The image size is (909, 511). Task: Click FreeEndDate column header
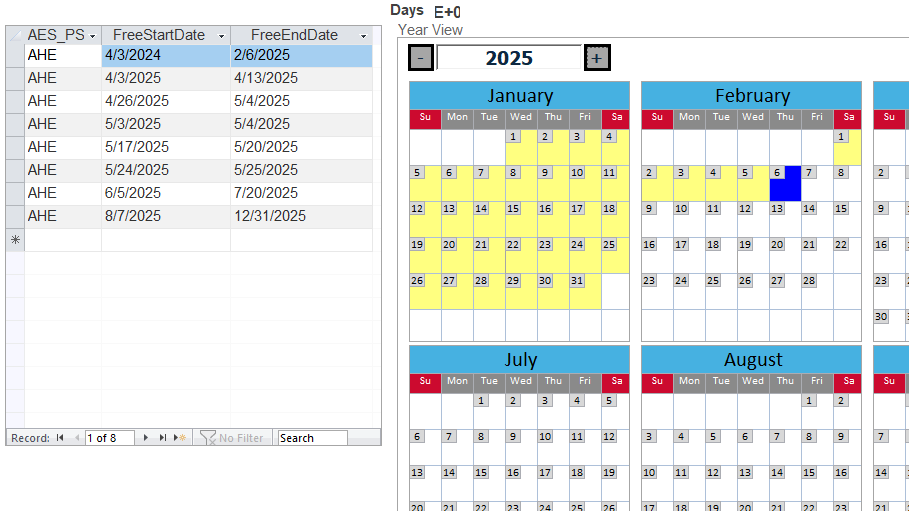tap(301, 35)
